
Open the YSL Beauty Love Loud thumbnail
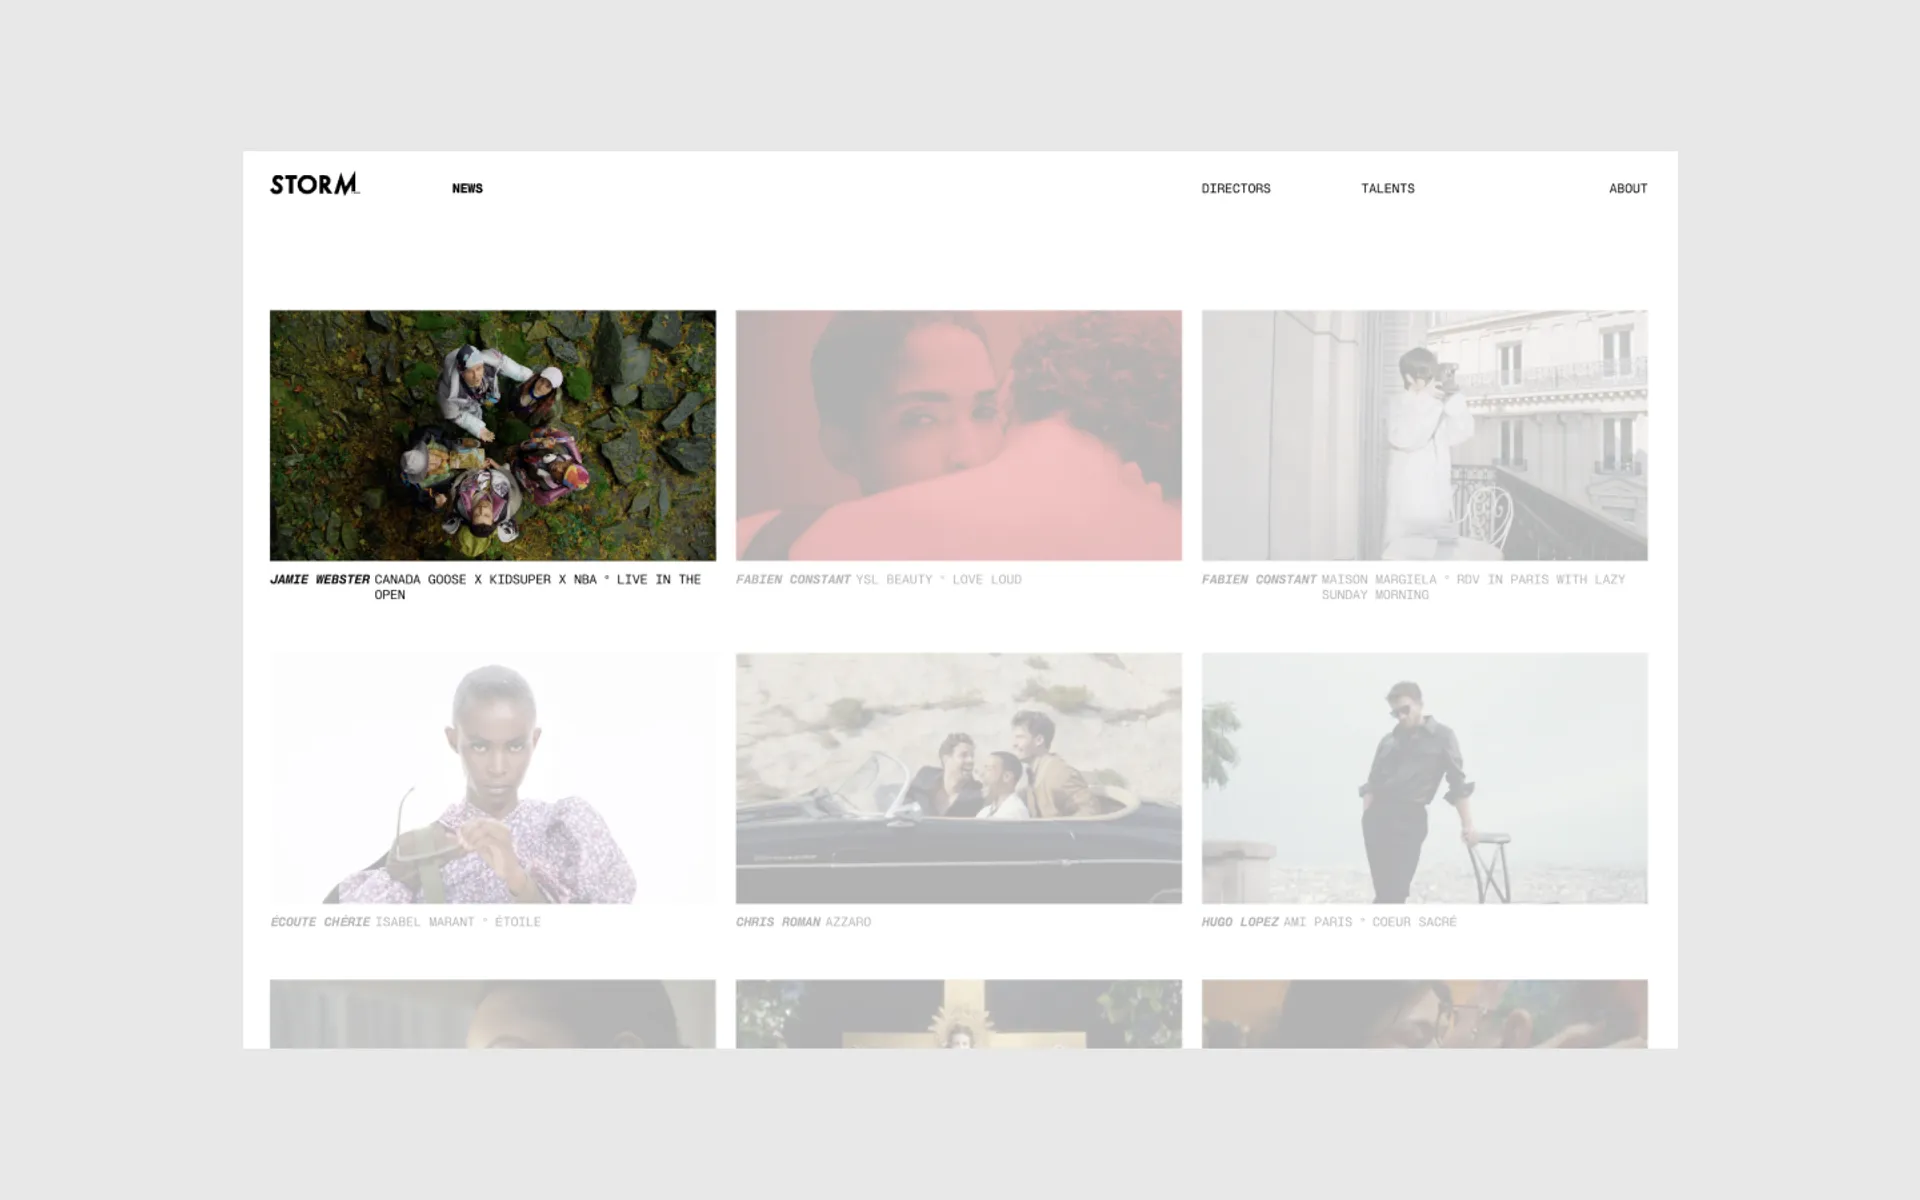tap(958, 435)
